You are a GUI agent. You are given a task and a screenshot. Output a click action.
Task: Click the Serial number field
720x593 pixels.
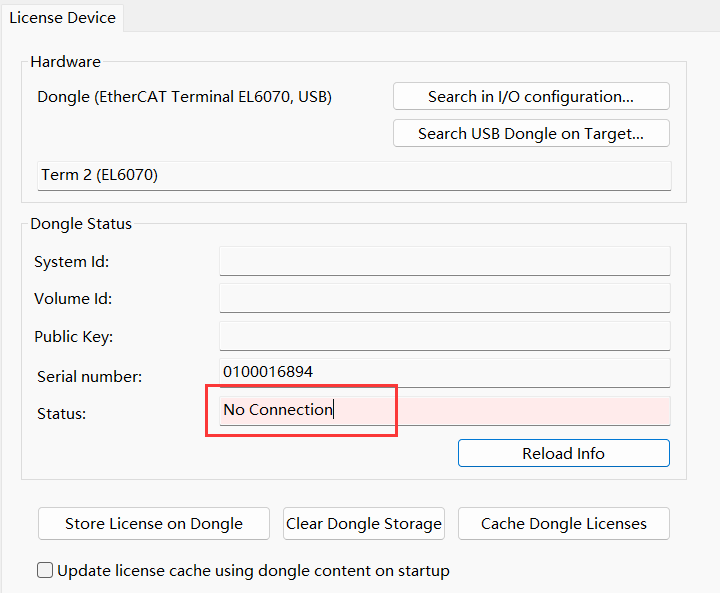coord(444,373)
